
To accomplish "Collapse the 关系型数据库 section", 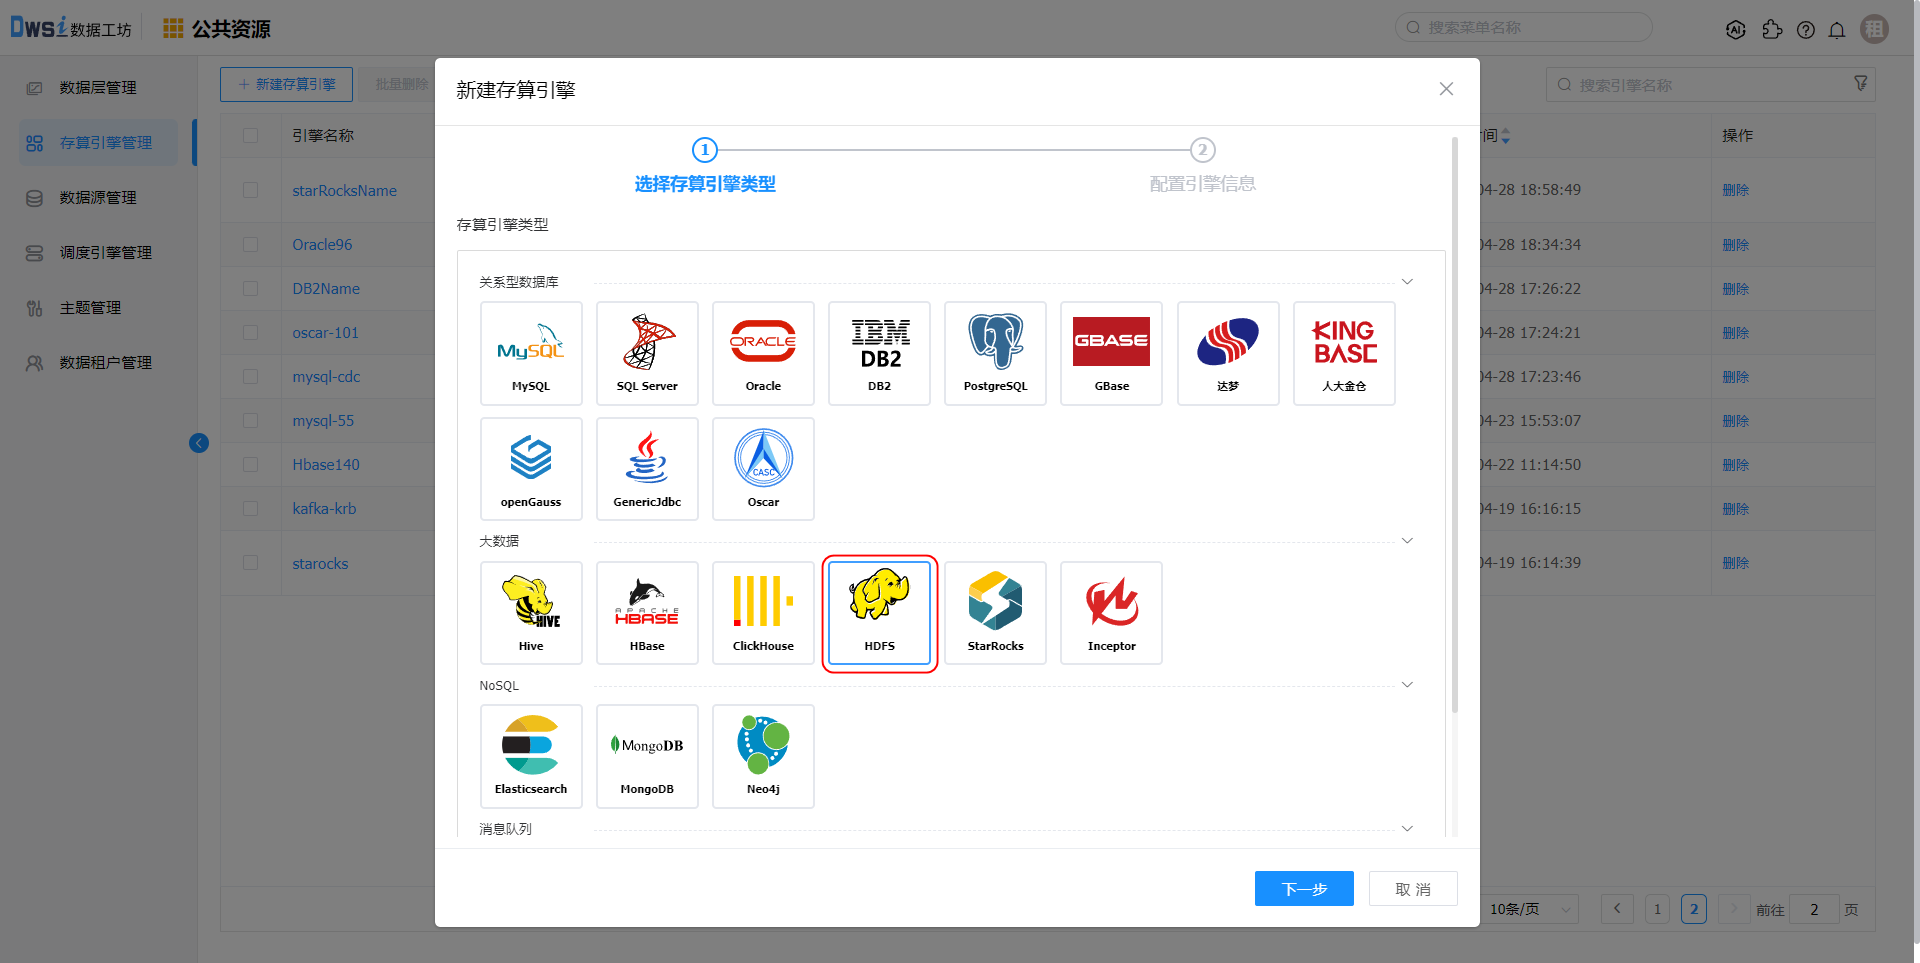I will 1407,282.
